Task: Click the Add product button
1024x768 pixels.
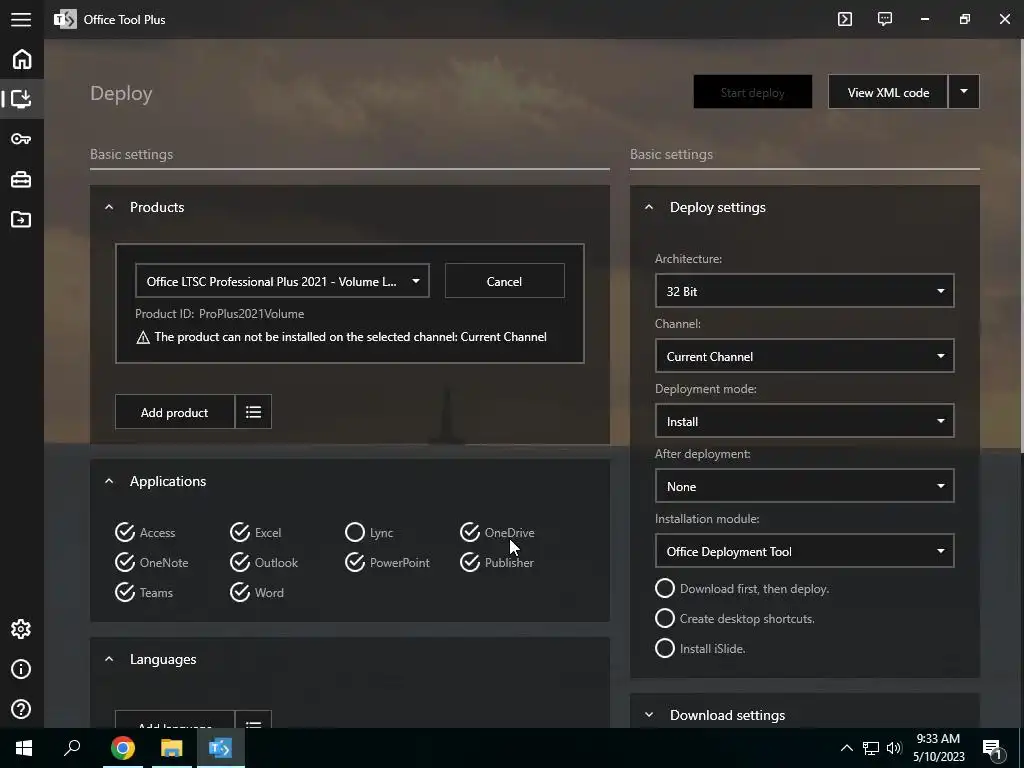Action: [174, 411]
